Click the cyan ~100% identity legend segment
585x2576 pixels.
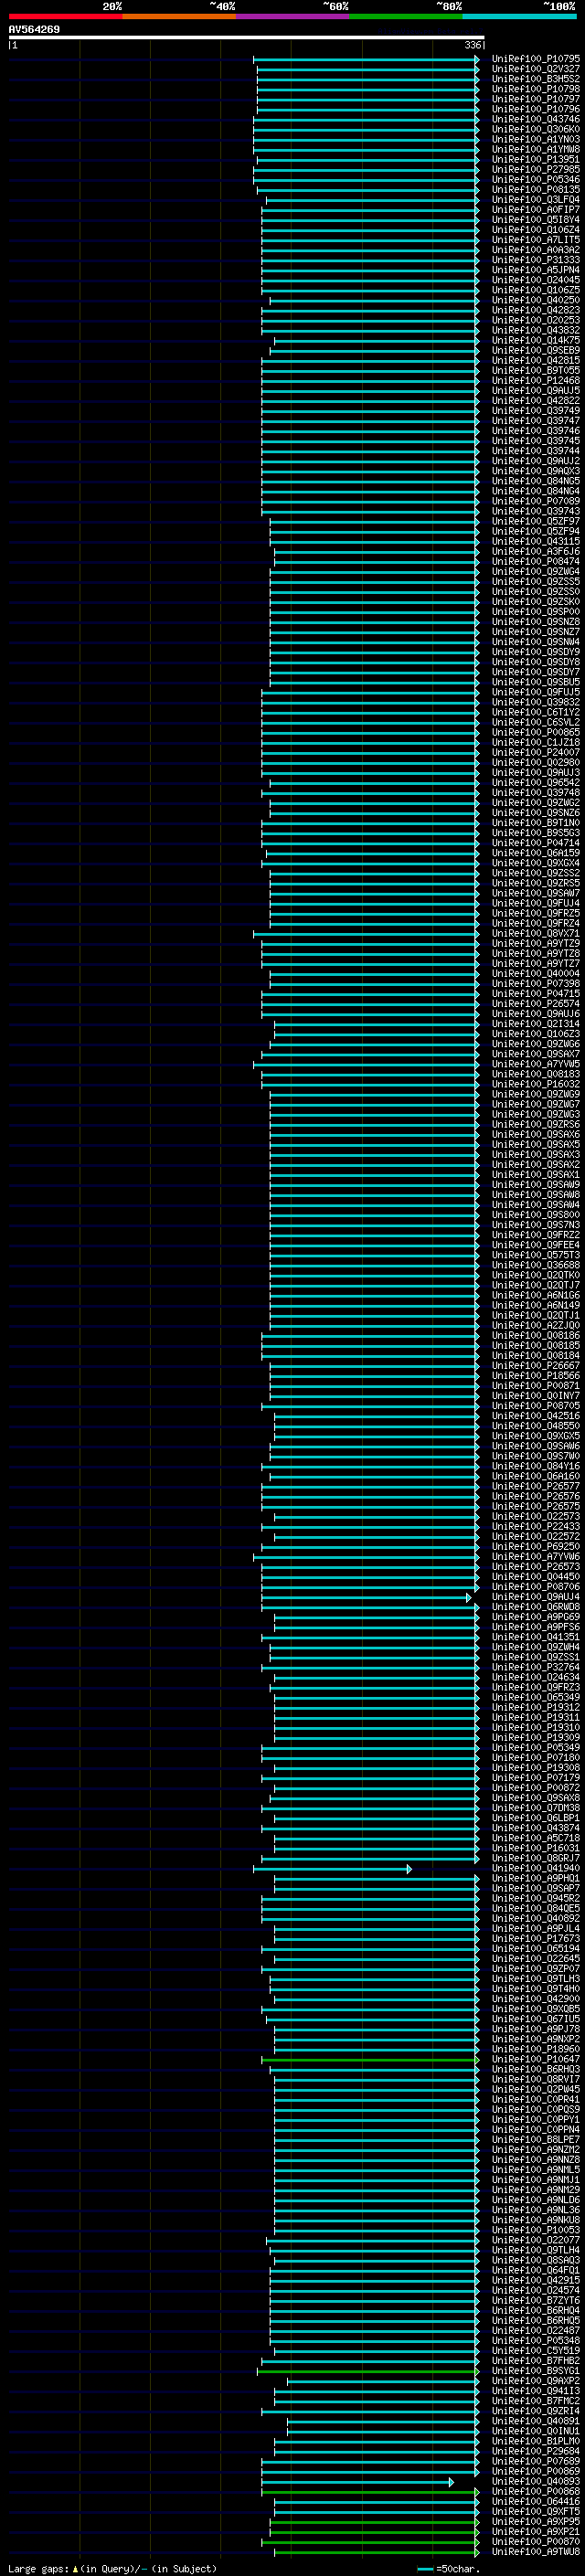[x=520, y=16]
